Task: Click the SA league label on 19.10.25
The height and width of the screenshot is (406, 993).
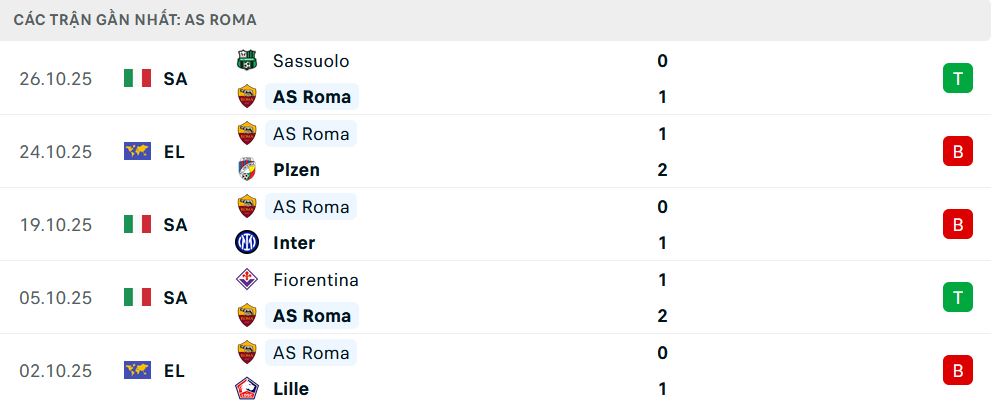Action: (x=175, y=225)
